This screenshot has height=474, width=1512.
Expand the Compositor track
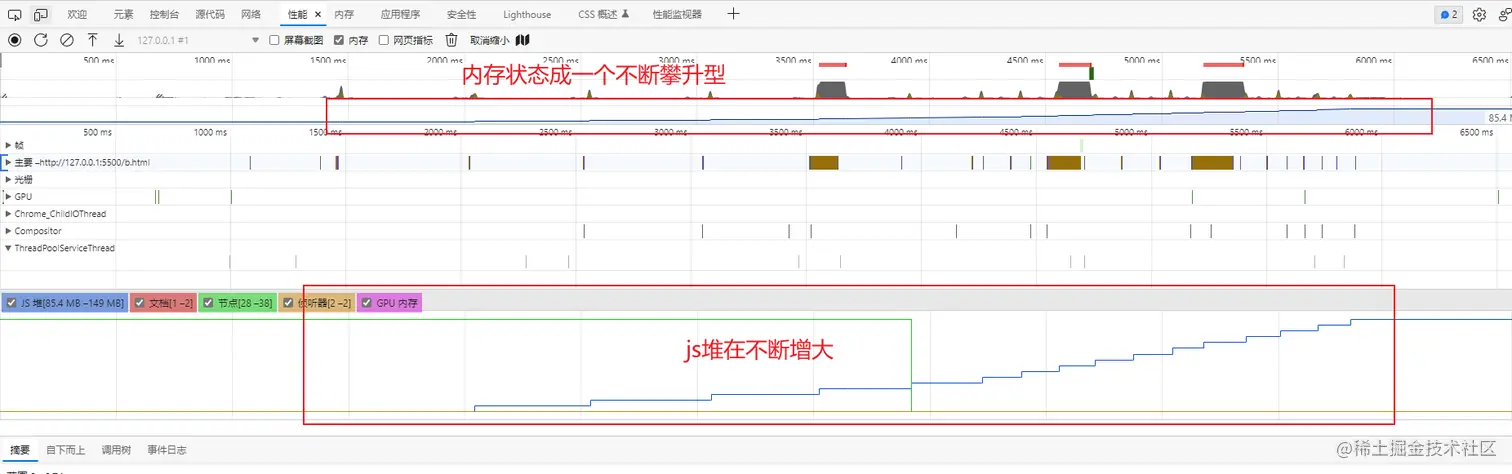coord(8,231)
